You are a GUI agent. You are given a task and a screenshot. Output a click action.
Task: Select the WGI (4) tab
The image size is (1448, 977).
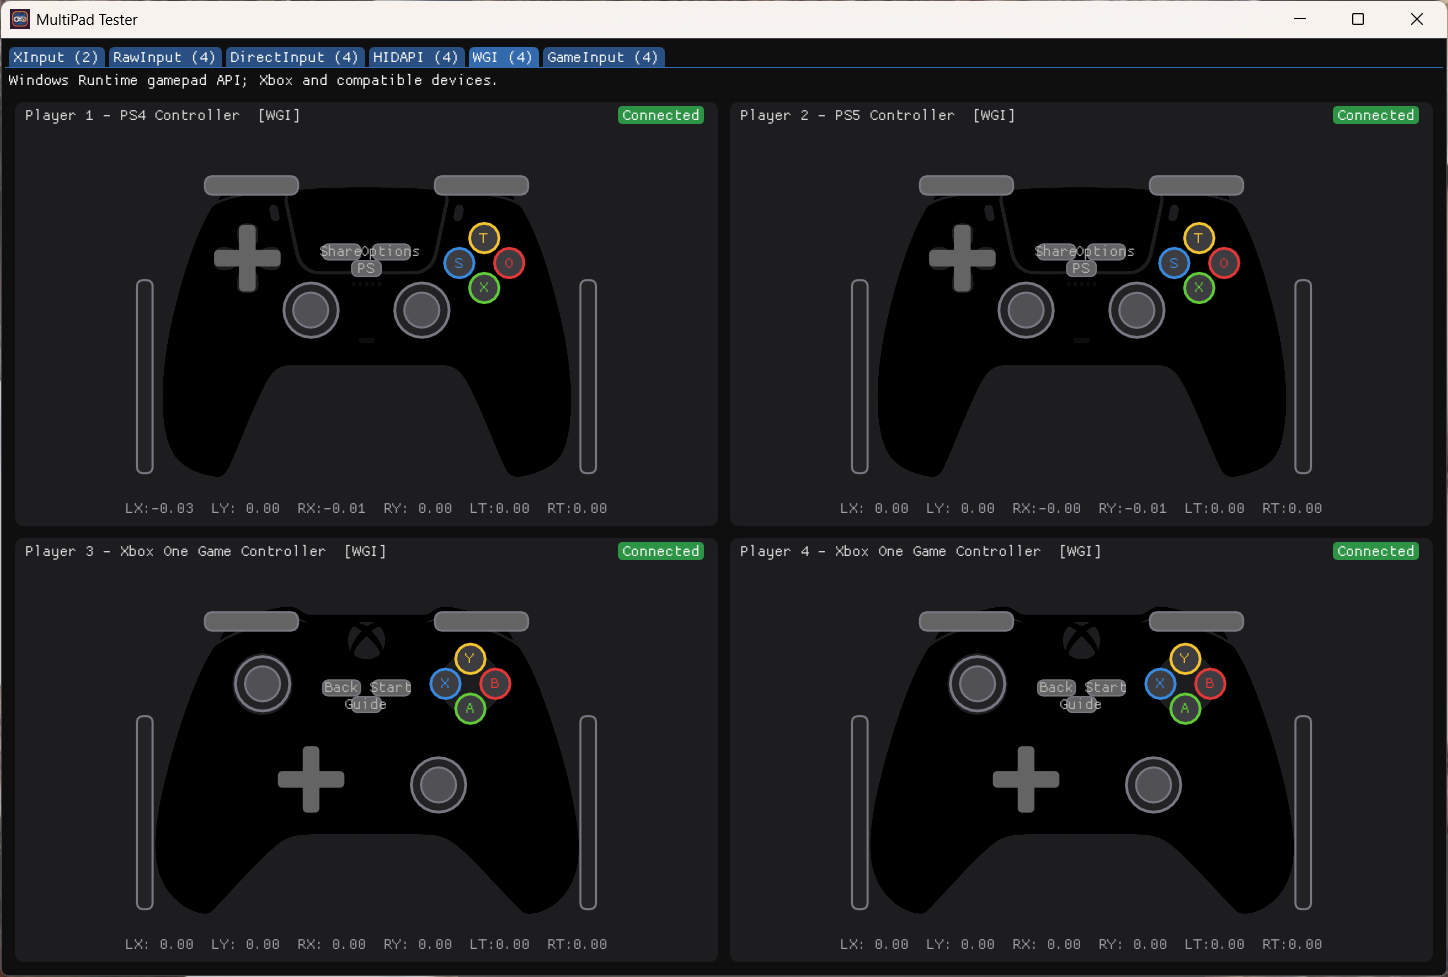(502, 57)
